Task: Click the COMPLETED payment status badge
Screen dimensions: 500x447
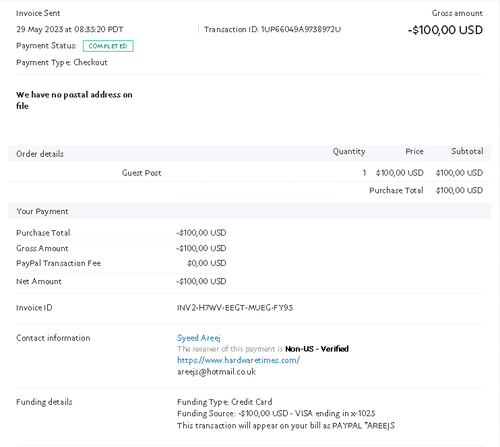Action: click(x=108, y=46)
